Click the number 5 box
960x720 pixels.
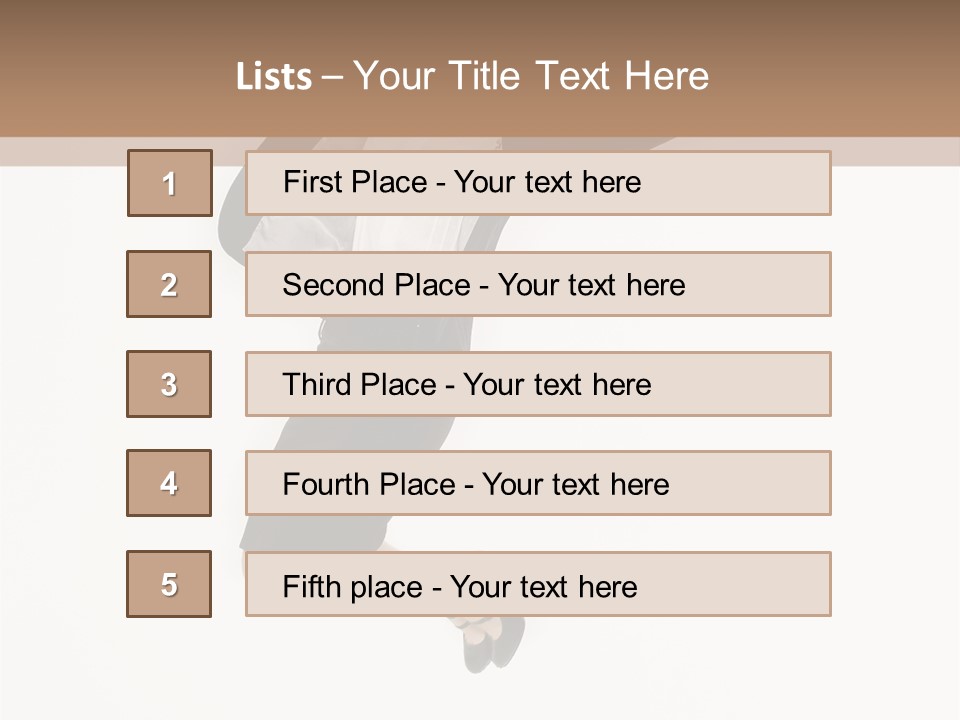pos(169,584)
